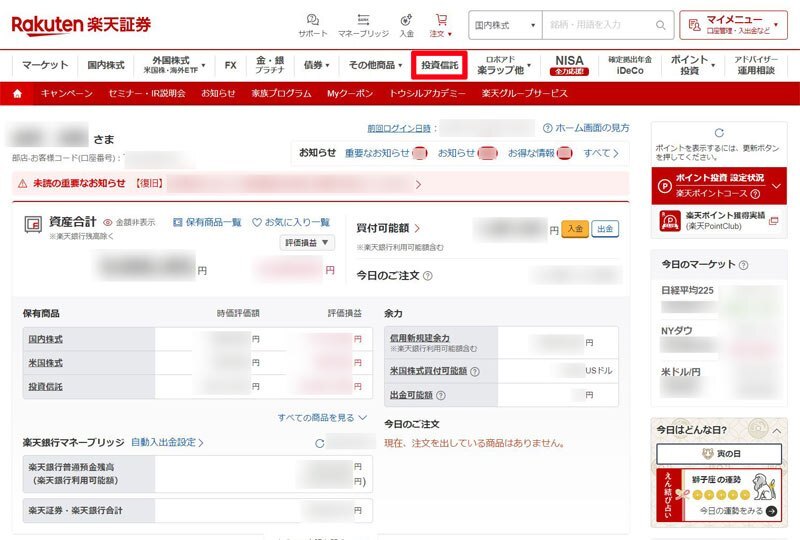Open the お気に入り一覧 heart link
Image resolution: width=800 pixels, height=540 pixels.
click(x=291, y=223)
